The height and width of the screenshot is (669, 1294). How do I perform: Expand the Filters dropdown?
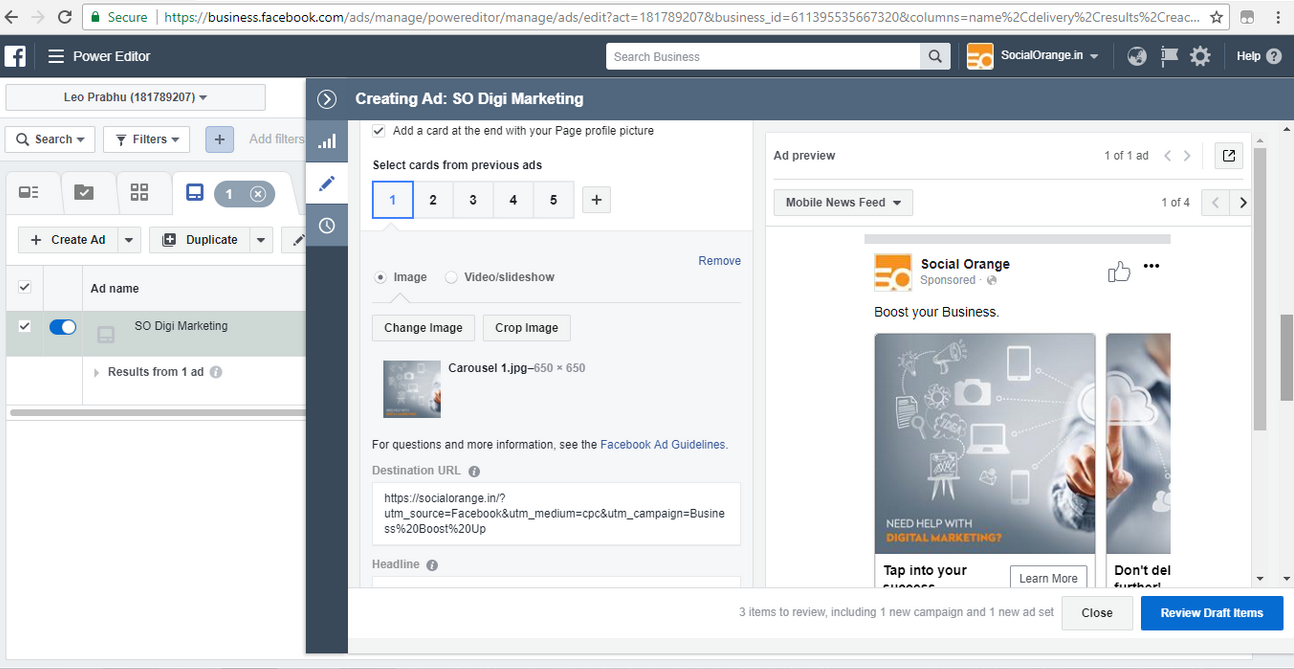point(146,139)
